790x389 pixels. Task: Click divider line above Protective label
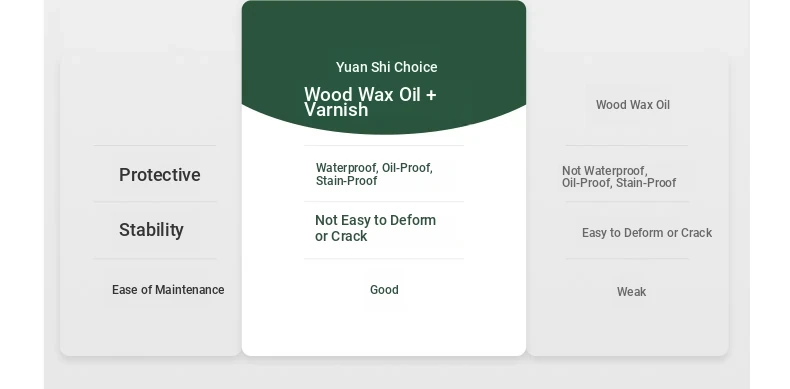point(155,146)
